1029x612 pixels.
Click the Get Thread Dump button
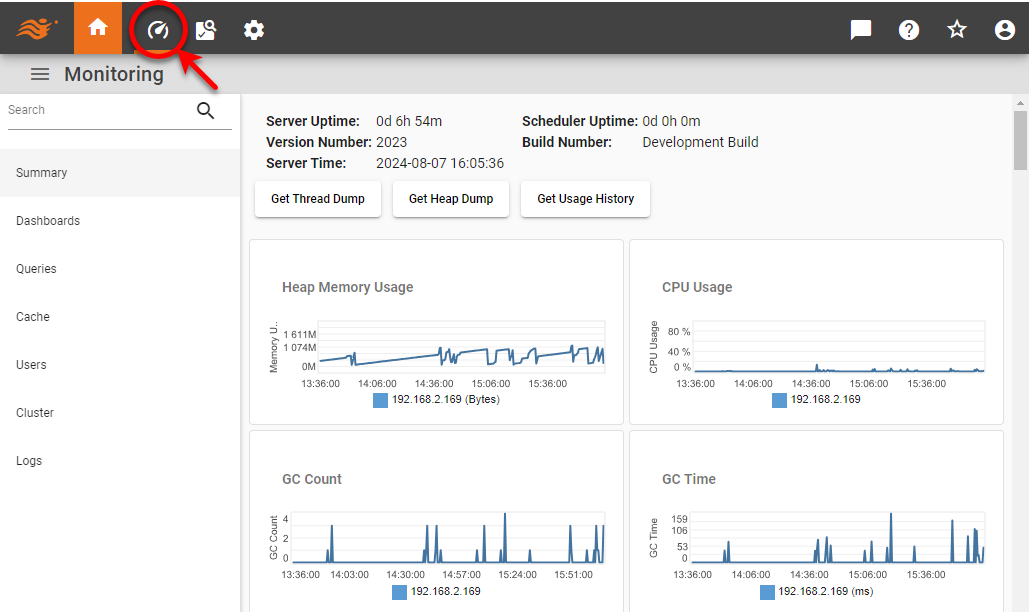pyautogui.click(x=317, y=199)
